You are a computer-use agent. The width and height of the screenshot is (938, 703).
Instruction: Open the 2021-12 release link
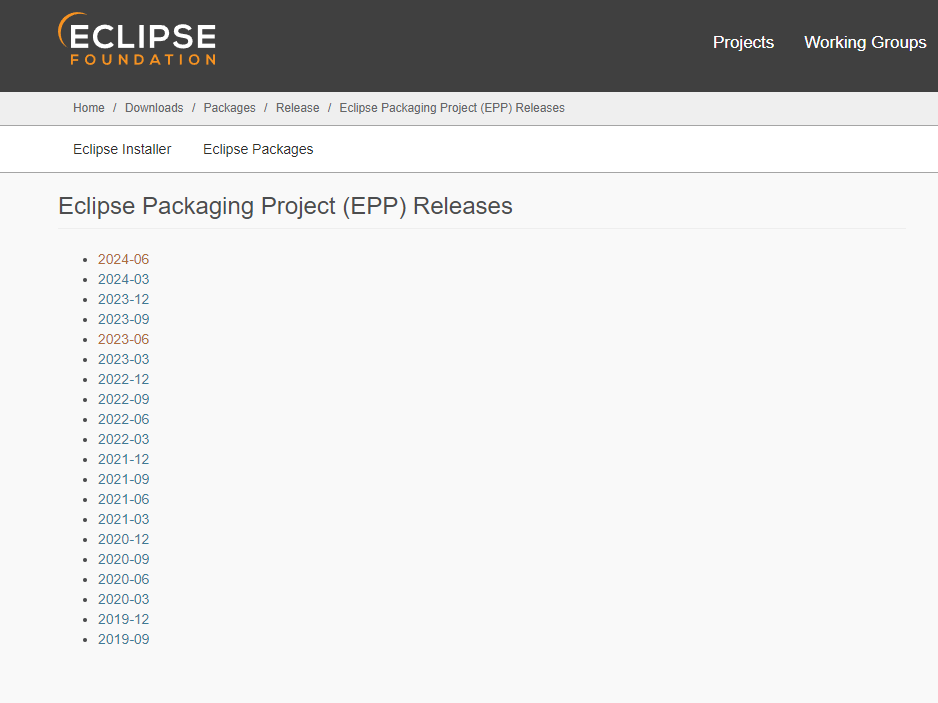[123, 459]
